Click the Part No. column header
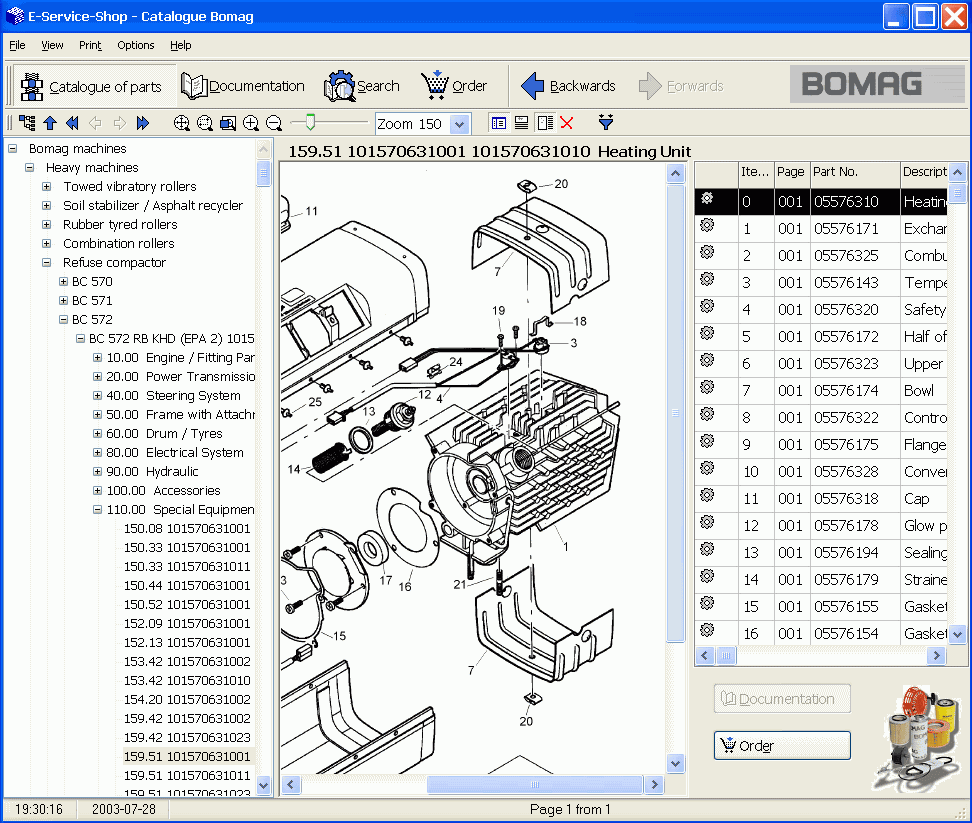Image resolution: width=972 pixels, height=823 pixels. [x=855, y=172]
